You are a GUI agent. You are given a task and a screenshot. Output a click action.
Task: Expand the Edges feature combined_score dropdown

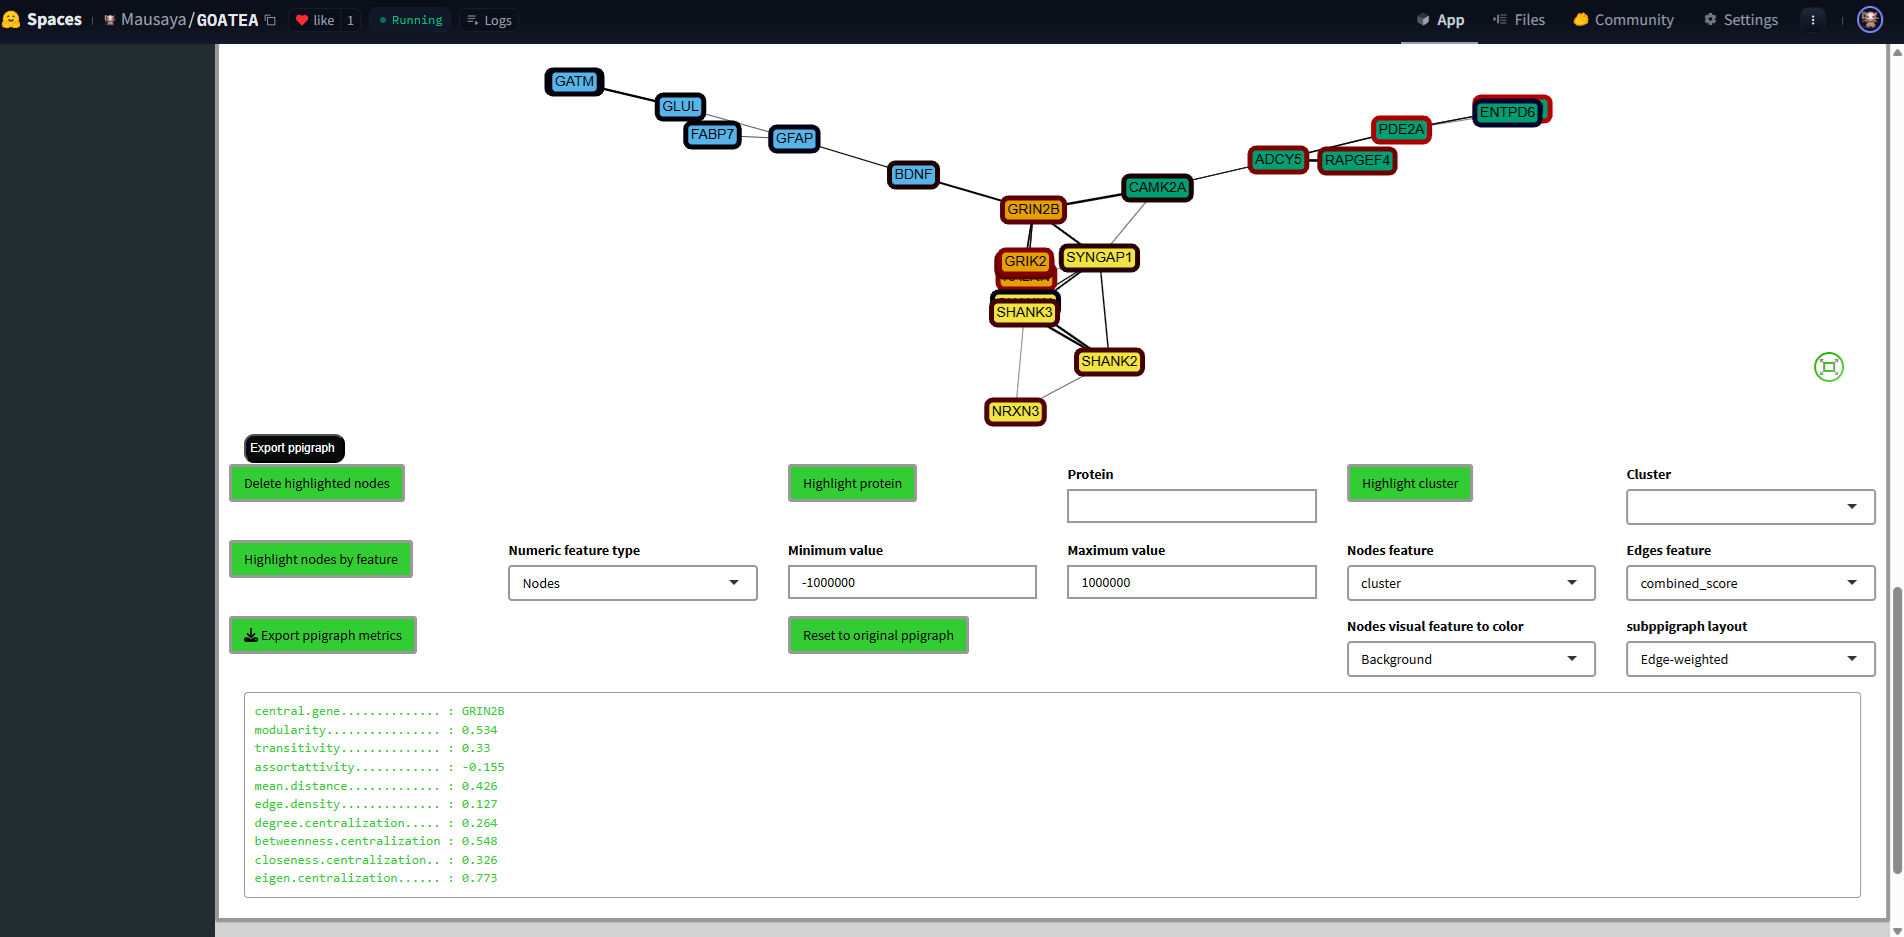(1750, 583)
